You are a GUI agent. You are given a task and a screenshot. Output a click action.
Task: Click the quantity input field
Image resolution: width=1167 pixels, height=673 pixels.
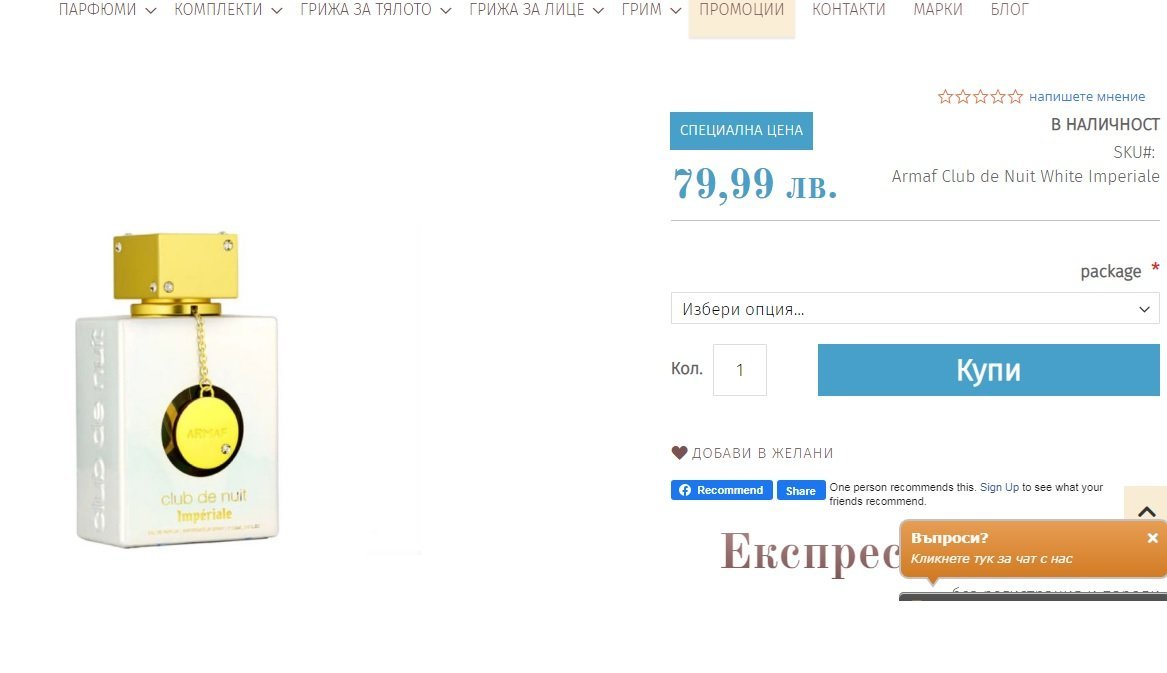pos(740,370)
